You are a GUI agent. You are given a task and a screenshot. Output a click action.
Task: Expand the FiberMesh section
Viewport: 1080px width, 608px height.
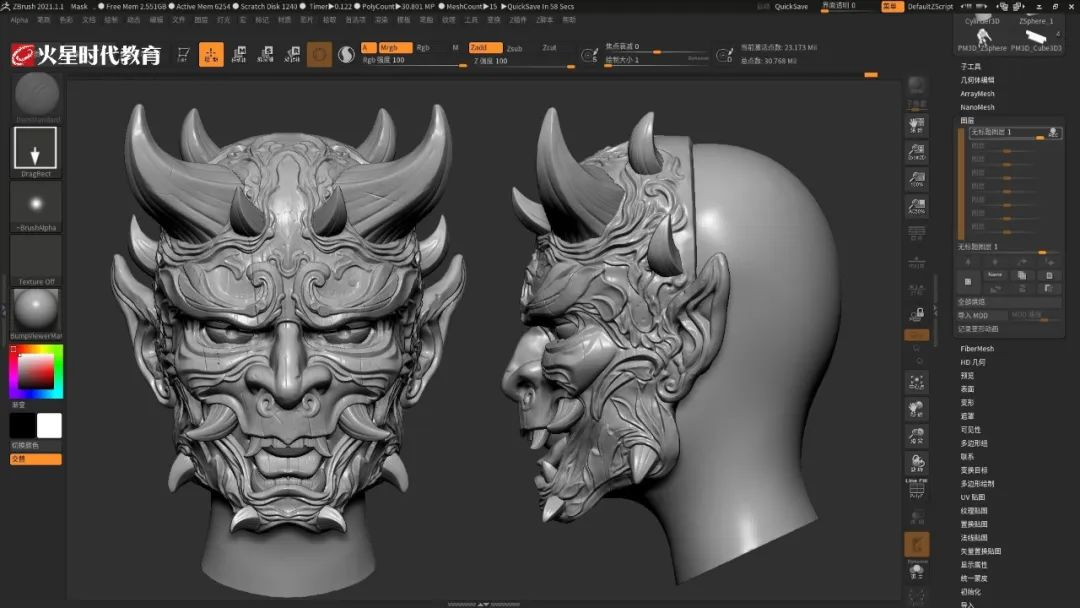point(977,349)
